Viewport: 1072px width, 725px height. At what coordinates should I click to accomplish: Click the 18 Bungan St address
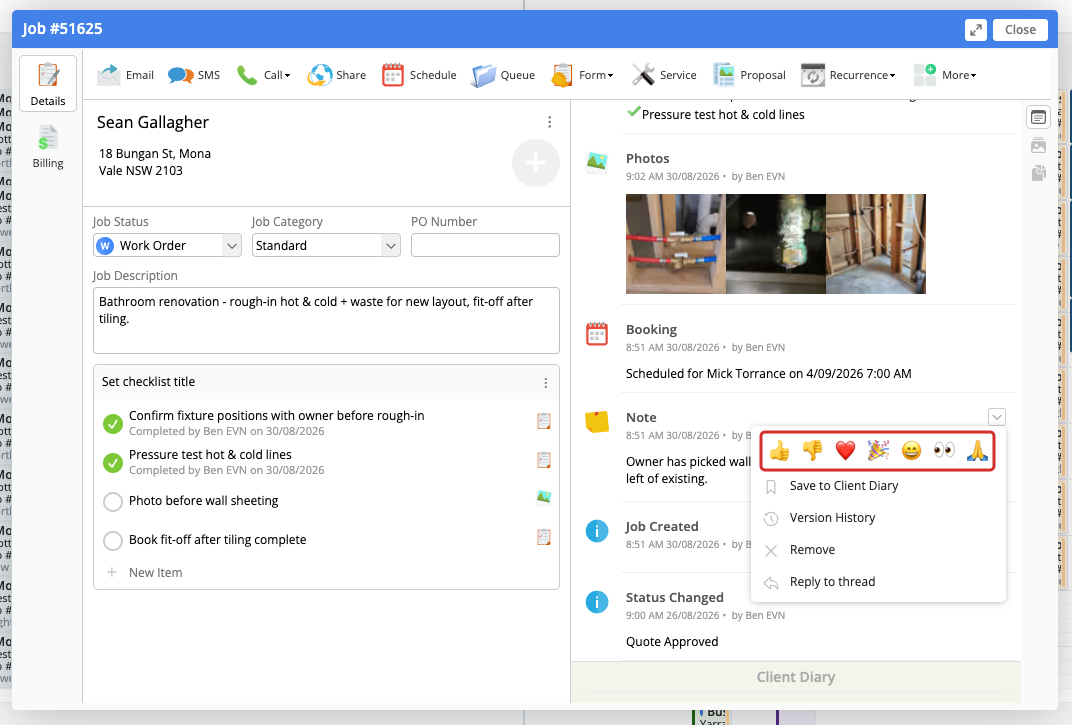click(155, 162)
